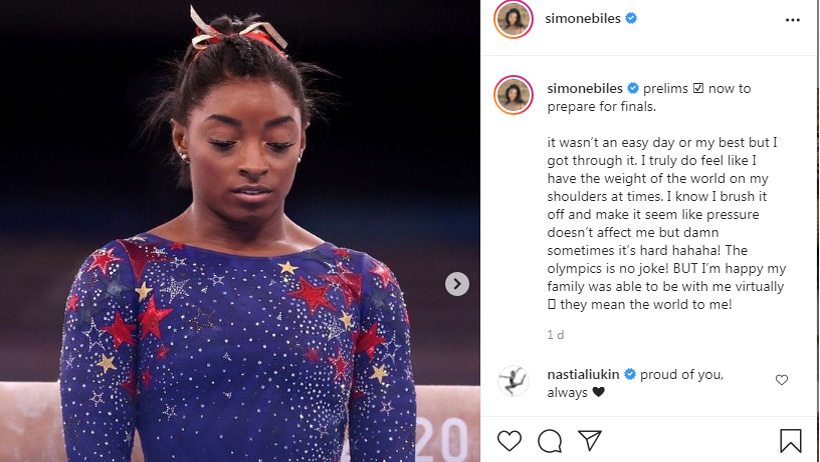This screenshot has width=820, height=462.
Task: Click the simonebiles username in the caption
Action: coord(585,88)
